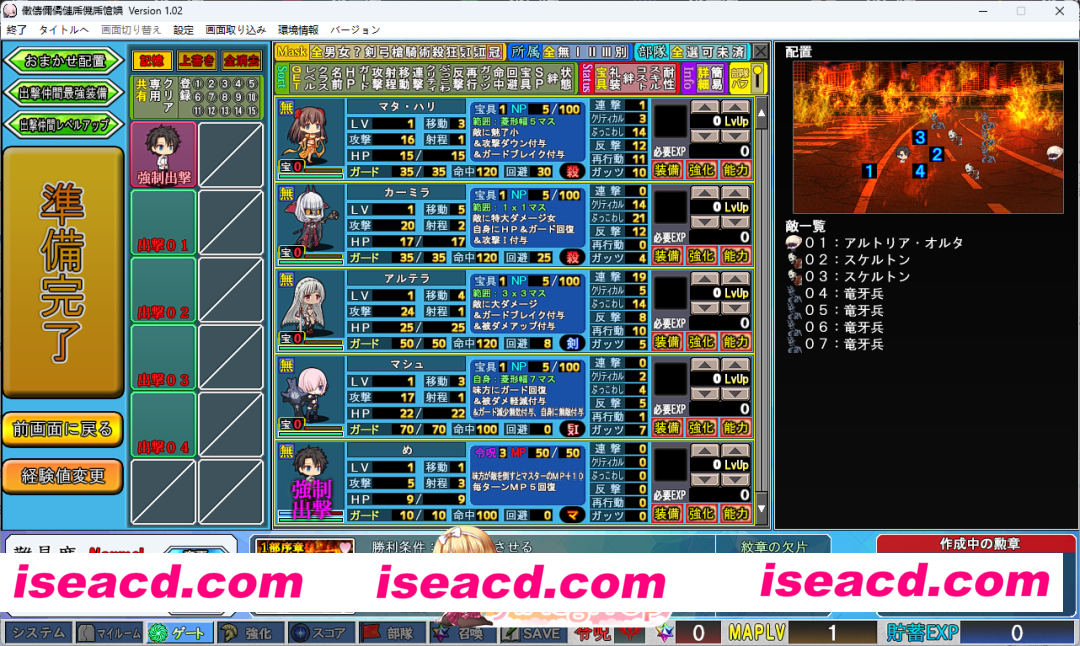This screenshot has height=646, width=1080.
Task: Open 部隊 flag in the bottom bar
Action: (x=391, y=633)
